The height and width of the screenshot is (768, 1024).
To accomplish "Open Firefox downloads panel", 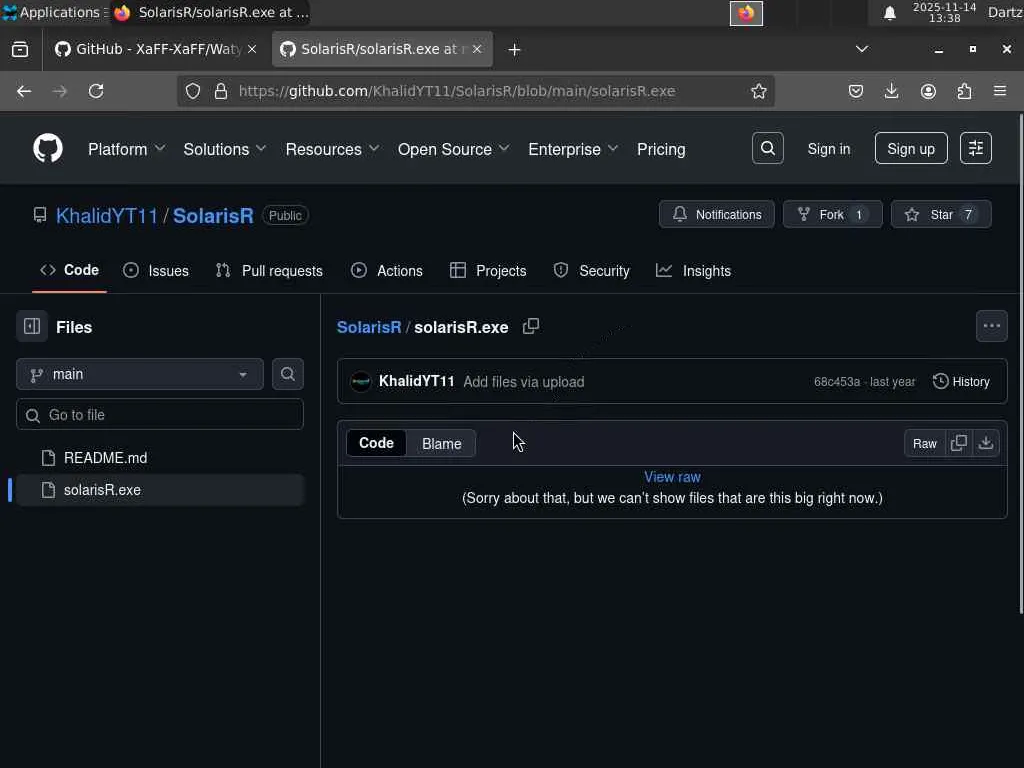I will (891, 91).
